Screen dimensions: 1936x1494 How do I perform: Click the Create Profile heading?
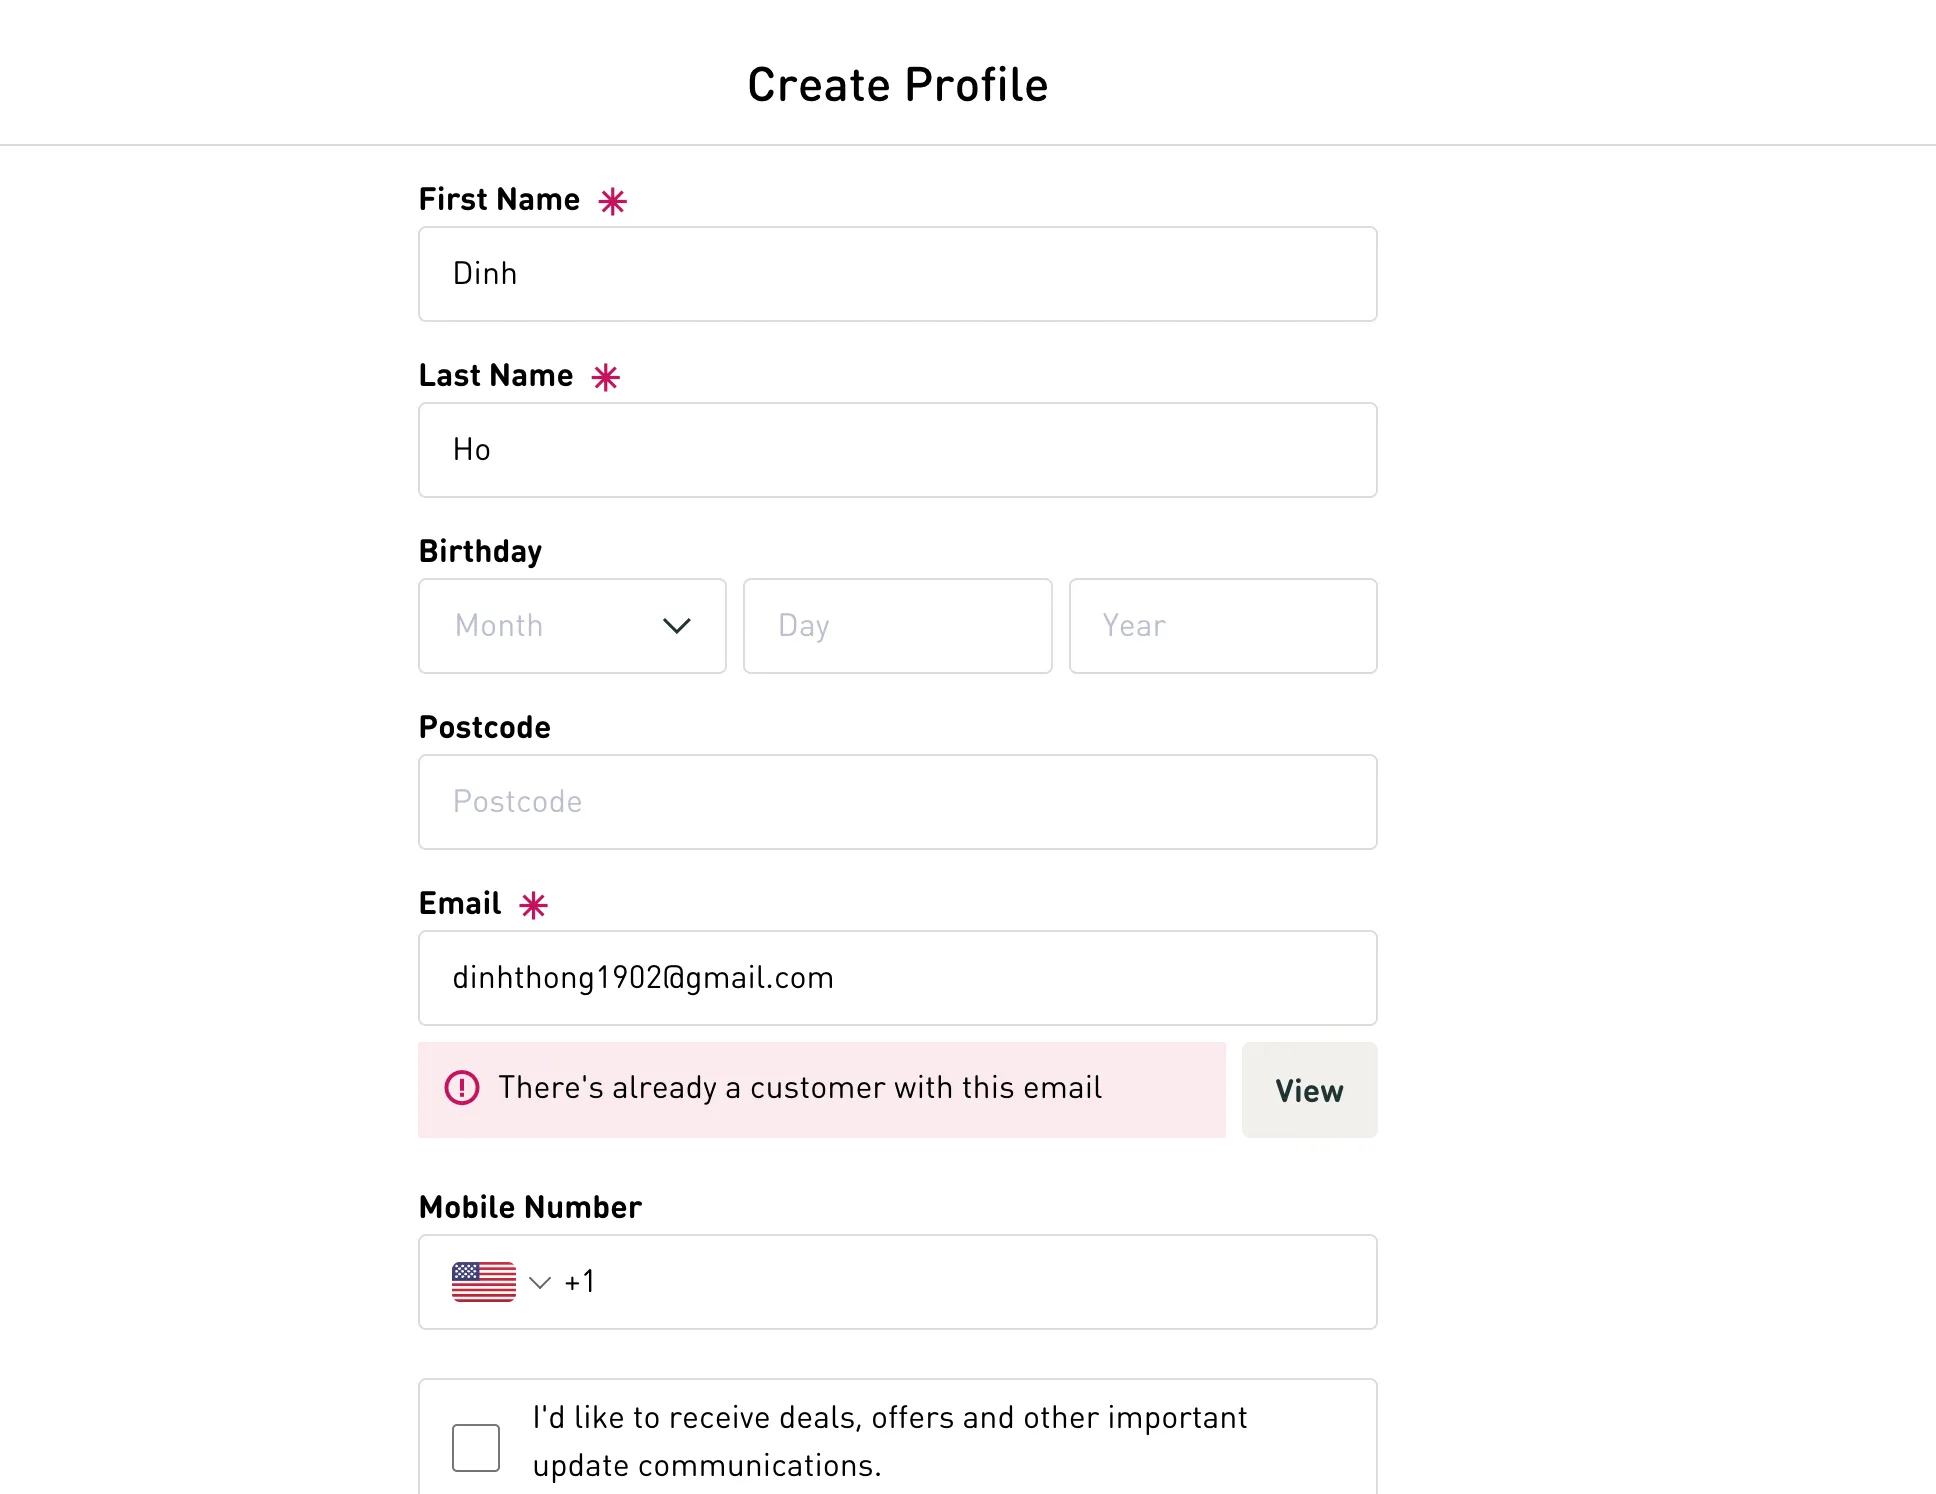(x=897, y=85)
